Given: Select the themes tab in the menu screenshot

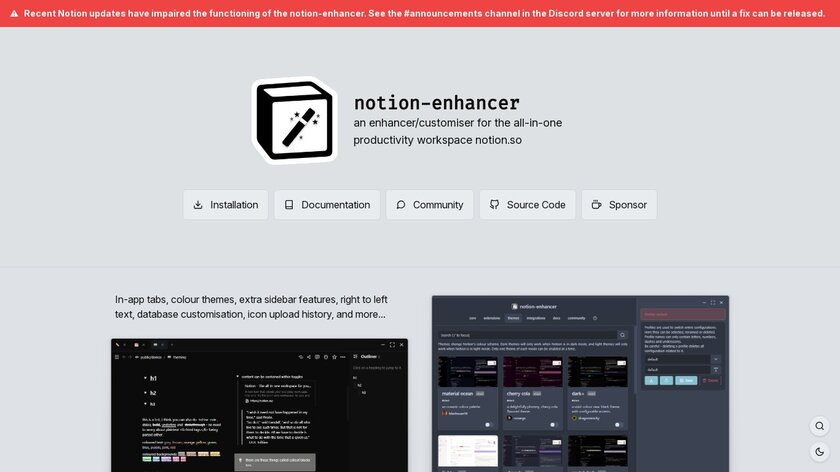Looking at the screenshot, I should coord(513,318).
